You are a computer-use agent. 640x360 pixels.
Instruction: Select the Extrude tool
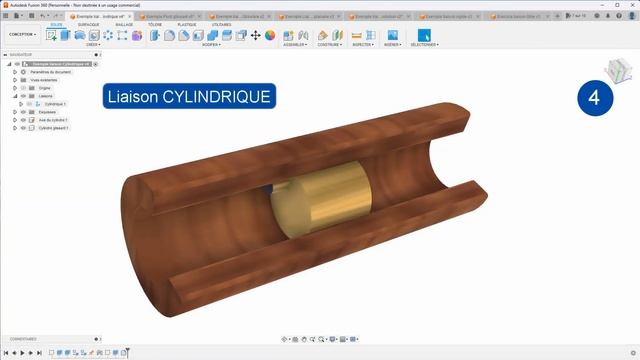(65, 35)
